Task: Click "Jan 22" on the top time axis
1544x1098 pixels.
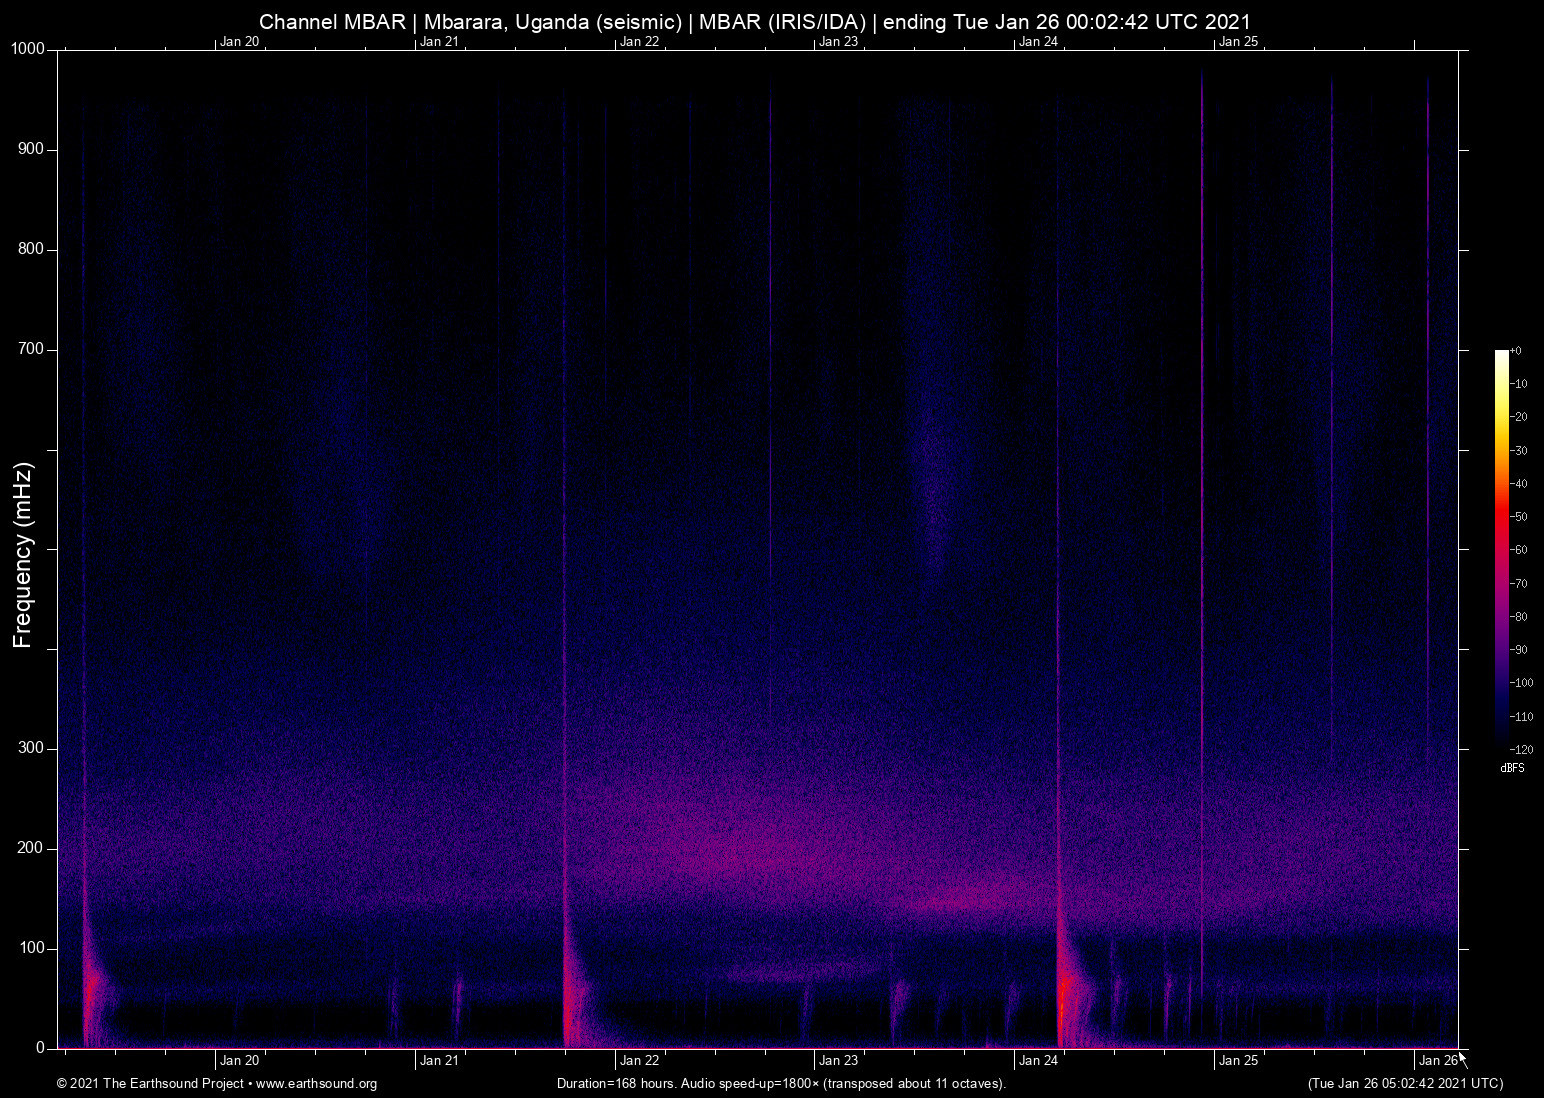Action: click(639, 41)
